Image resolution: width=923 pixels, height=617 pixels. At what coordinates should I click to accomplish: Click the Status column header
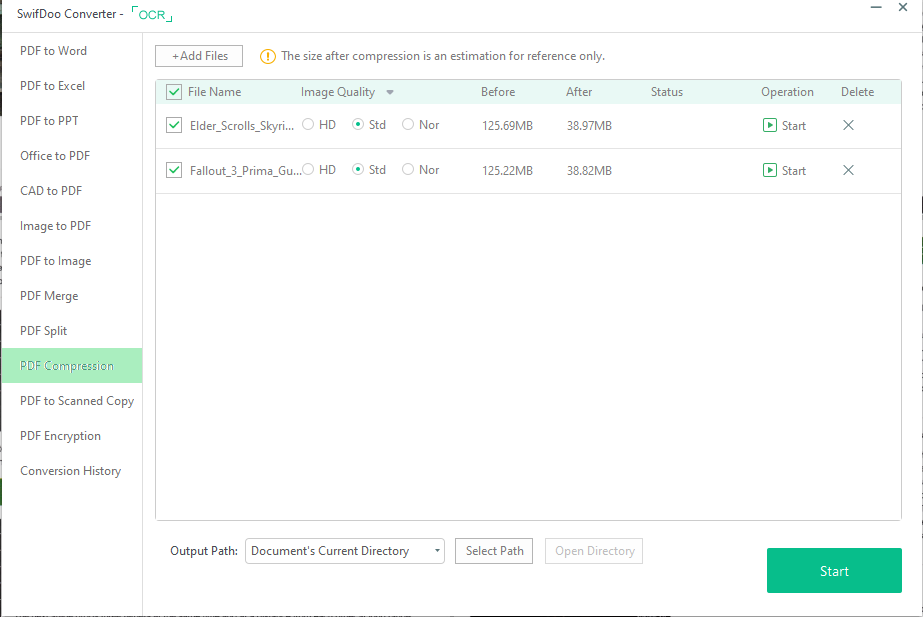[x=667, y=92]
